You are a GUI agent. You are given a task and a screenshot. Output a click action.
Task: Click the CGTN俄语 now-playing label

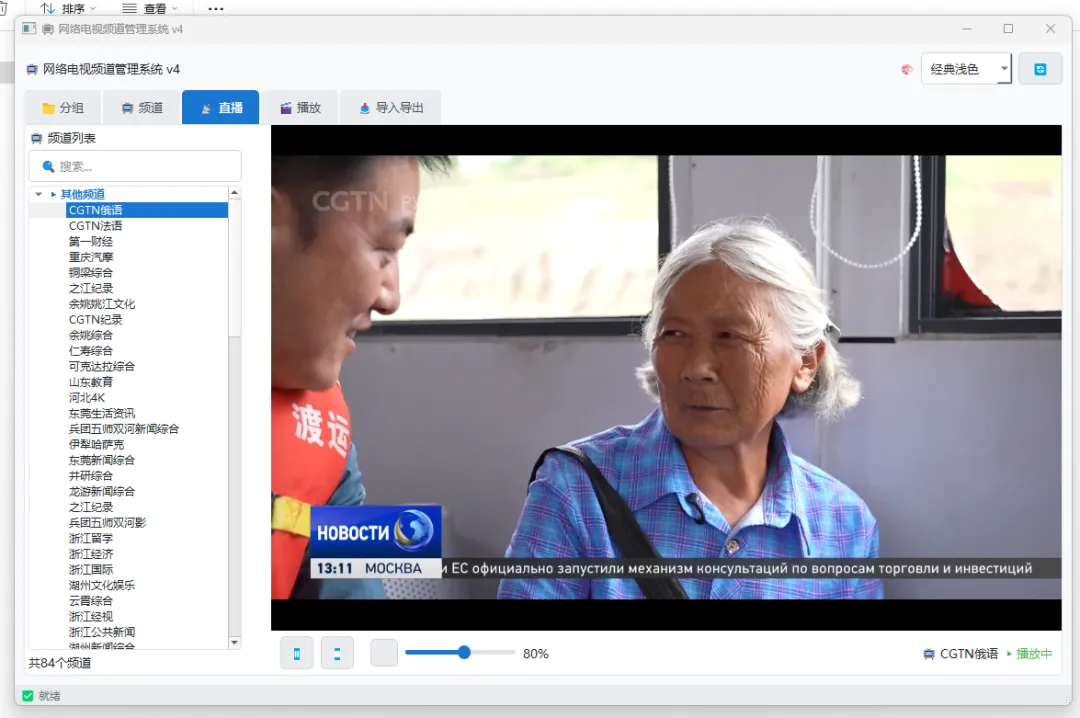point(968,653)
